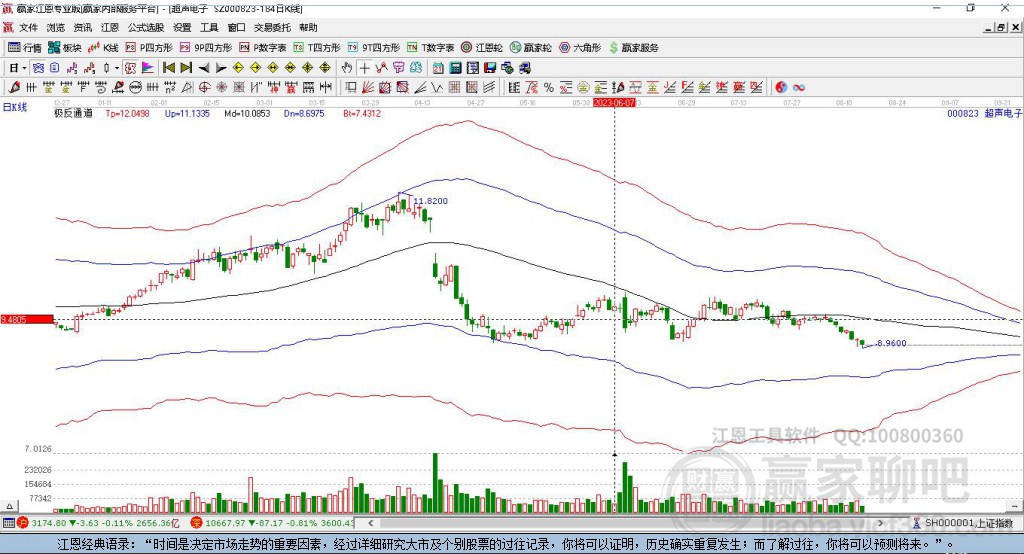The image size is (1024, 554).
Task: Open the T数字表 tool
Action: coord(430,48)
